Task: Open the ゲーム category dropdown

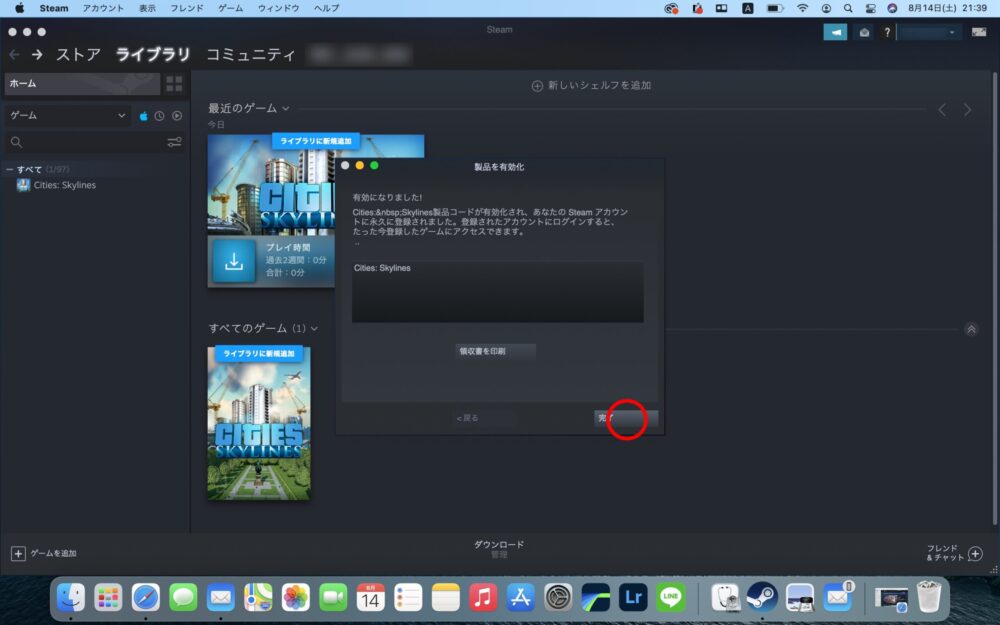Action: click(x=68, y=115)
